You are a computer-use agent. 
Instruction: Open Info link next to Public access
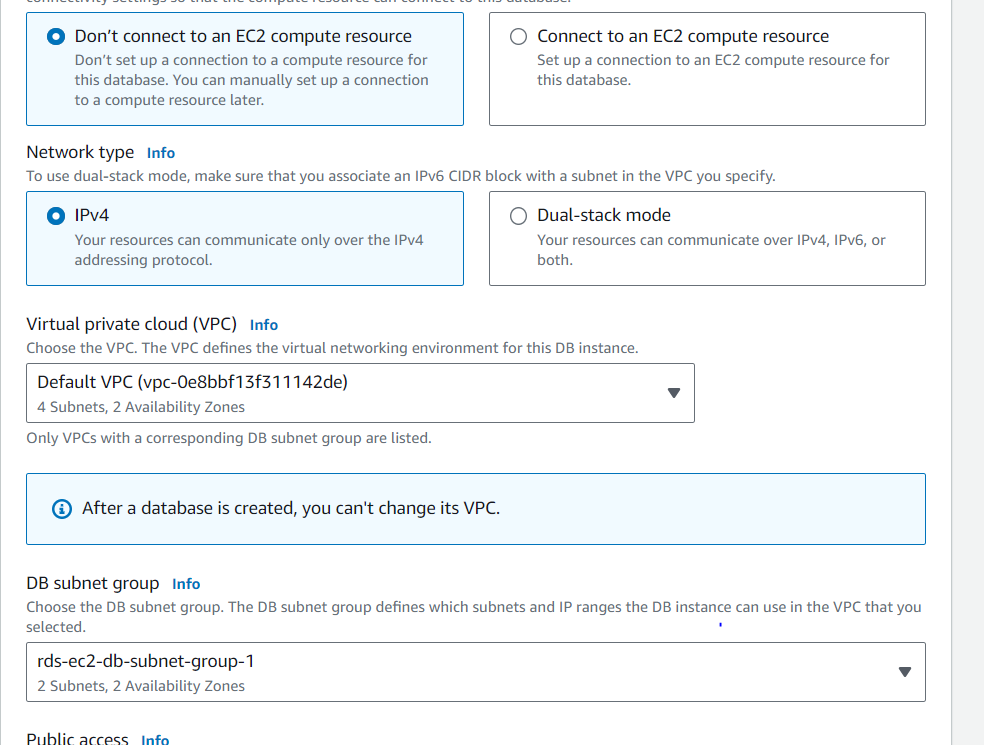[155, 739]
